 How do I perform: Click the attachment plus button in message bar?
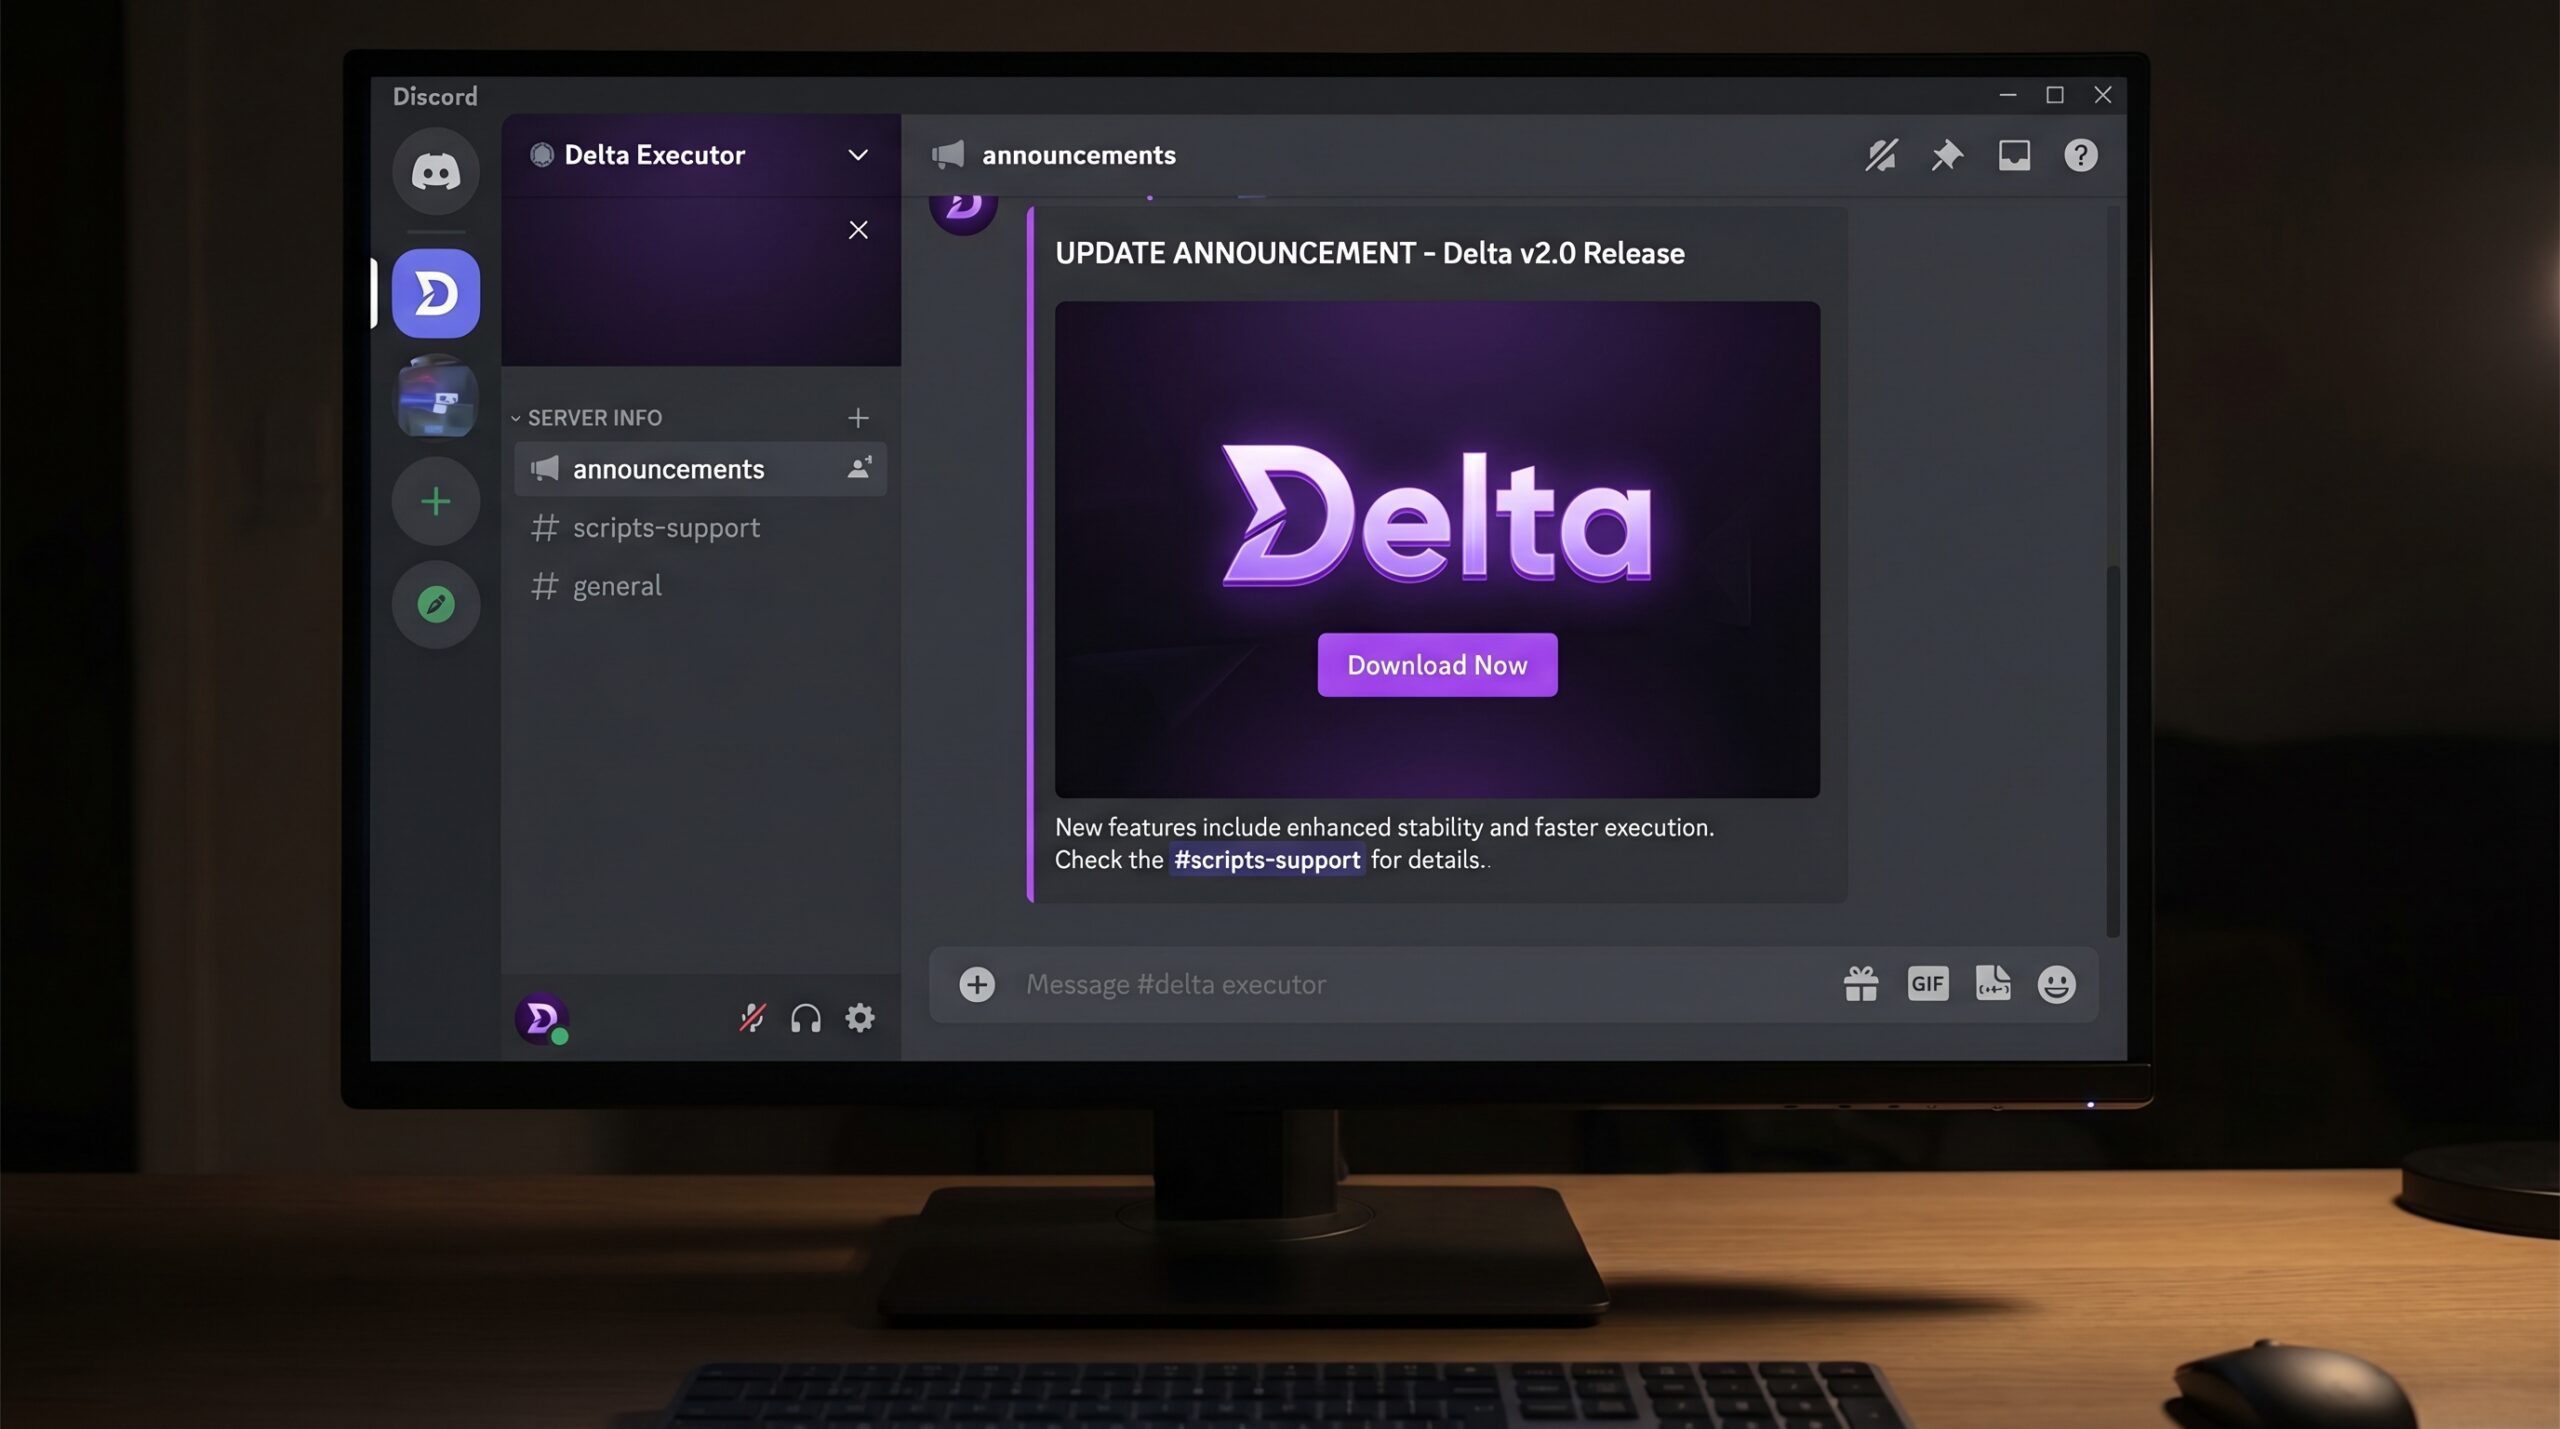[x=977, y=985]
